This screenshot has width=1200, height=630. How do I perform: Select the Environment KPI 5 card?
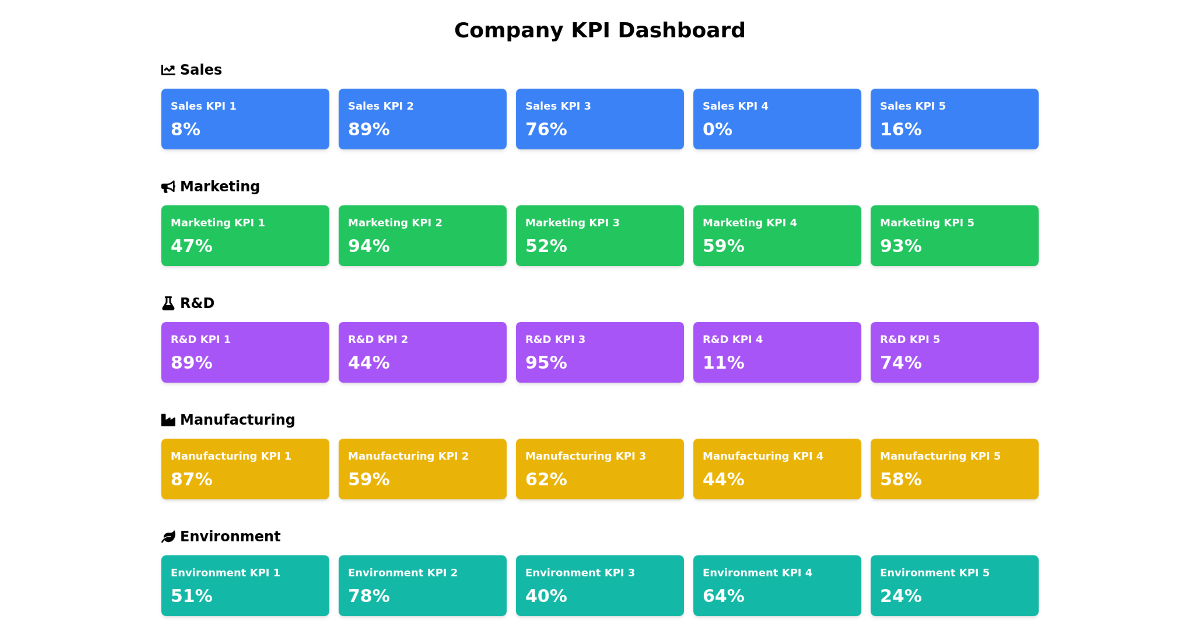[954, 586]
